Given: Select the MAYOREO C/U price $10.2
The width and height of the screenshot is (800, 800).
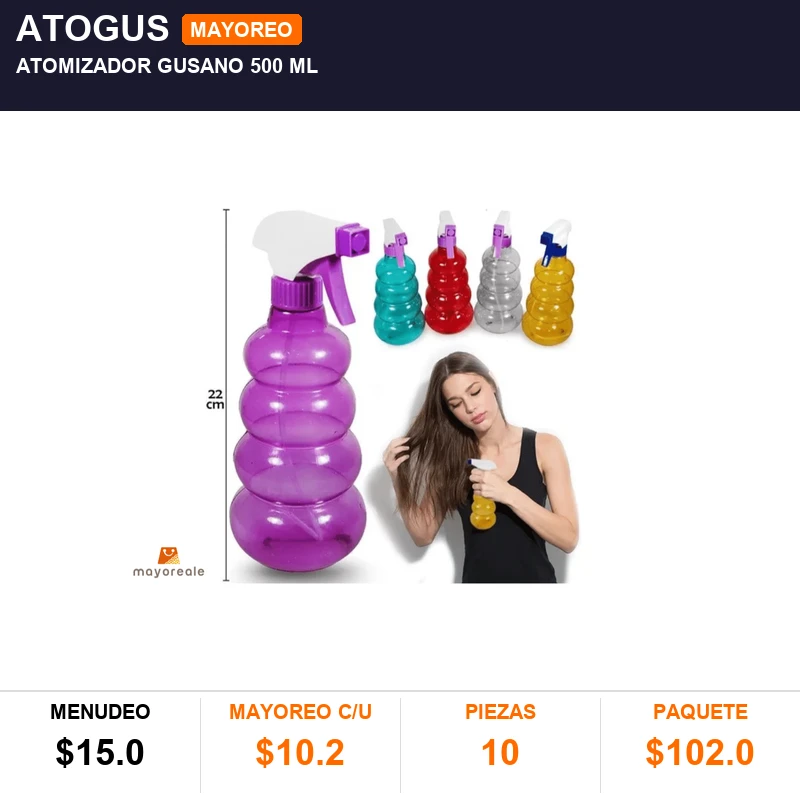Looking at the screenshot, I should [300, 752].
